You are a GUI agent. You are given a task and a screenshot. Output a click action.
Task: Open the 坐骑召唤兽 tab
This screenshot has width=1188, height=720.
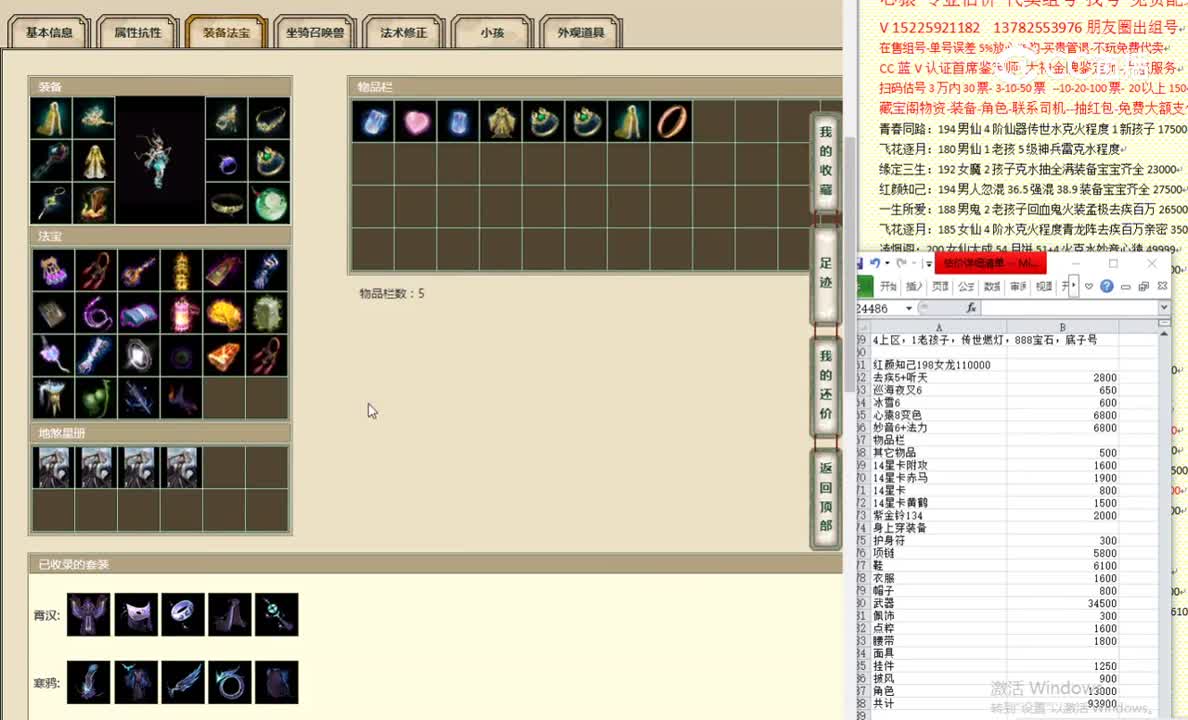point(314,32)
